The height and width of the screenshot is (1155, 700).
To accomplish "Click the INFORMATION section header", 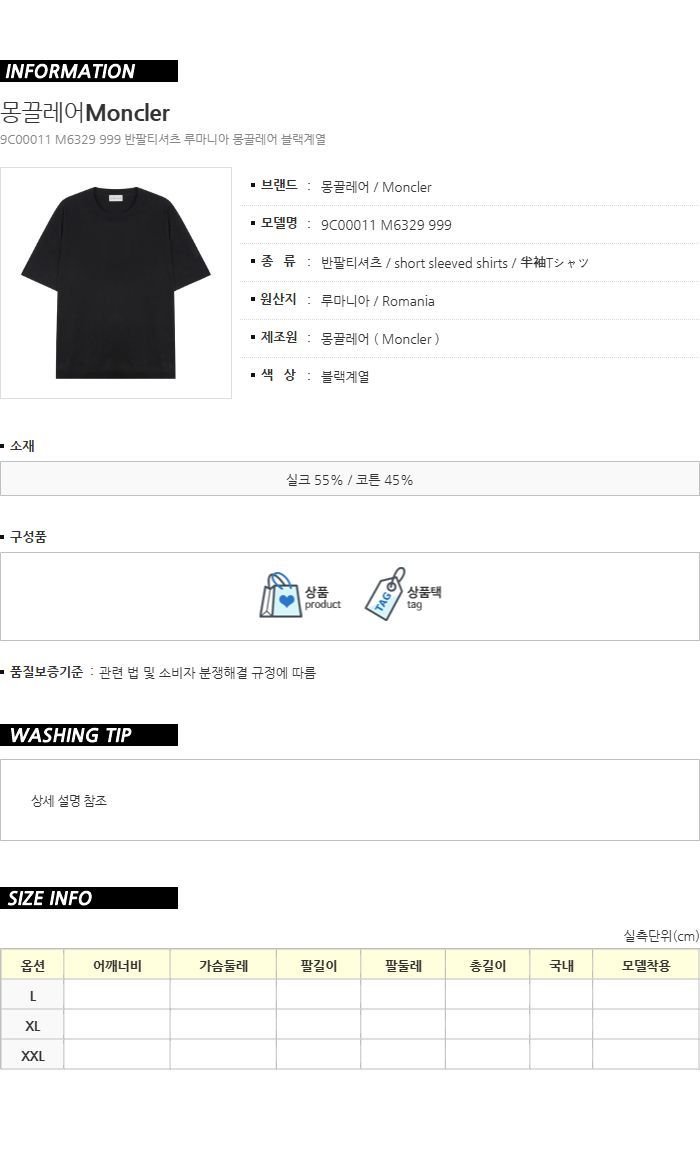I will 88,71.
